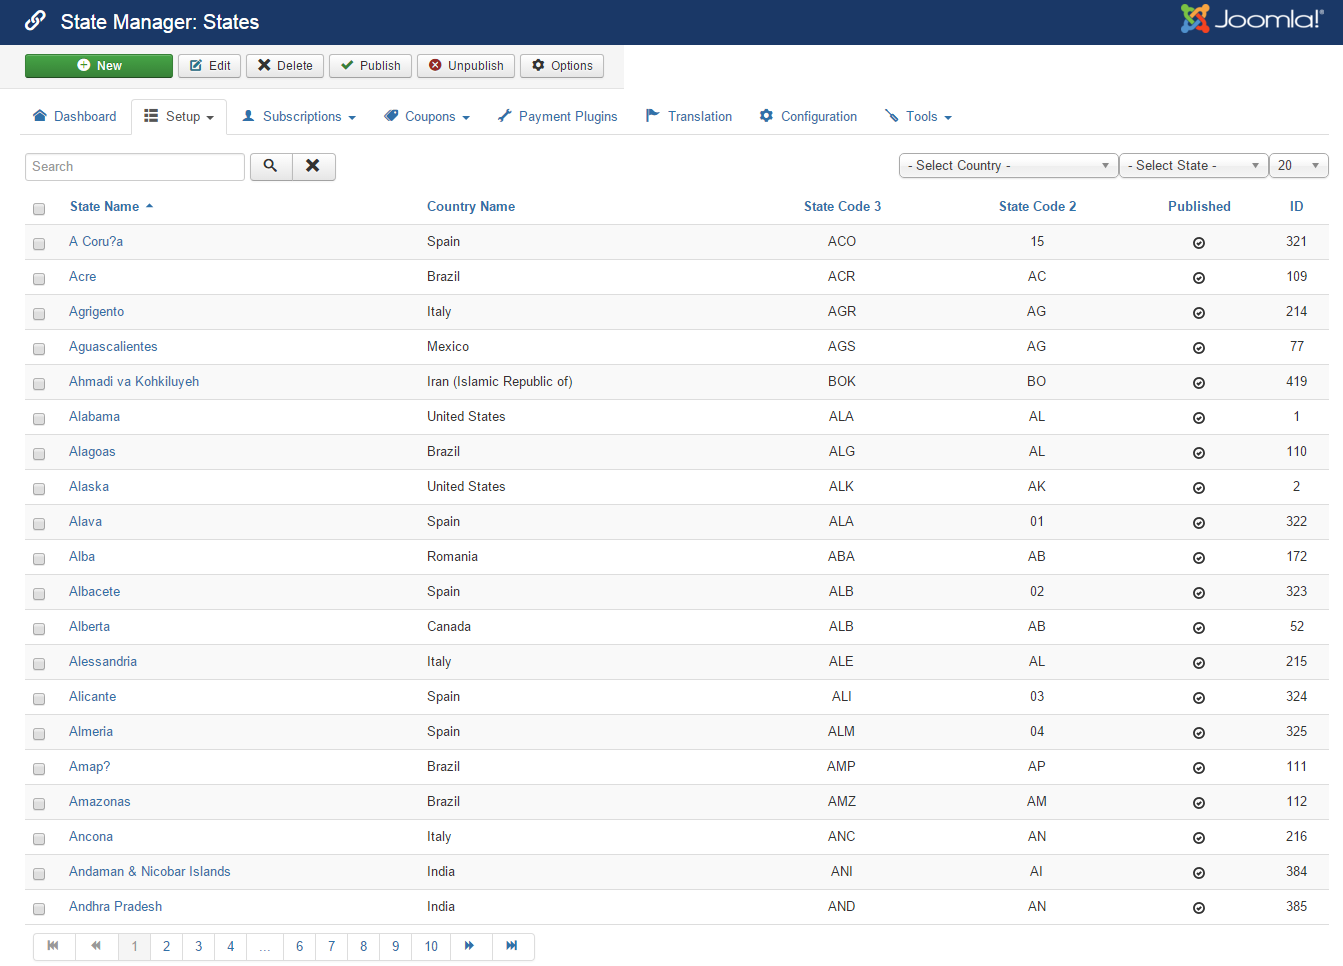Check the checkbox for Andhra Pradesh row
The height and width of the screenshot is (966, 1343).
(x=39, y=909)
